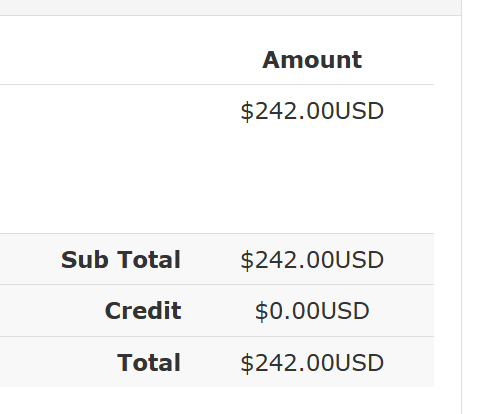Viewport: 480px width, 414px height.
Task: Select the final Total value $242.00USD
Action: tap(312, 363)
